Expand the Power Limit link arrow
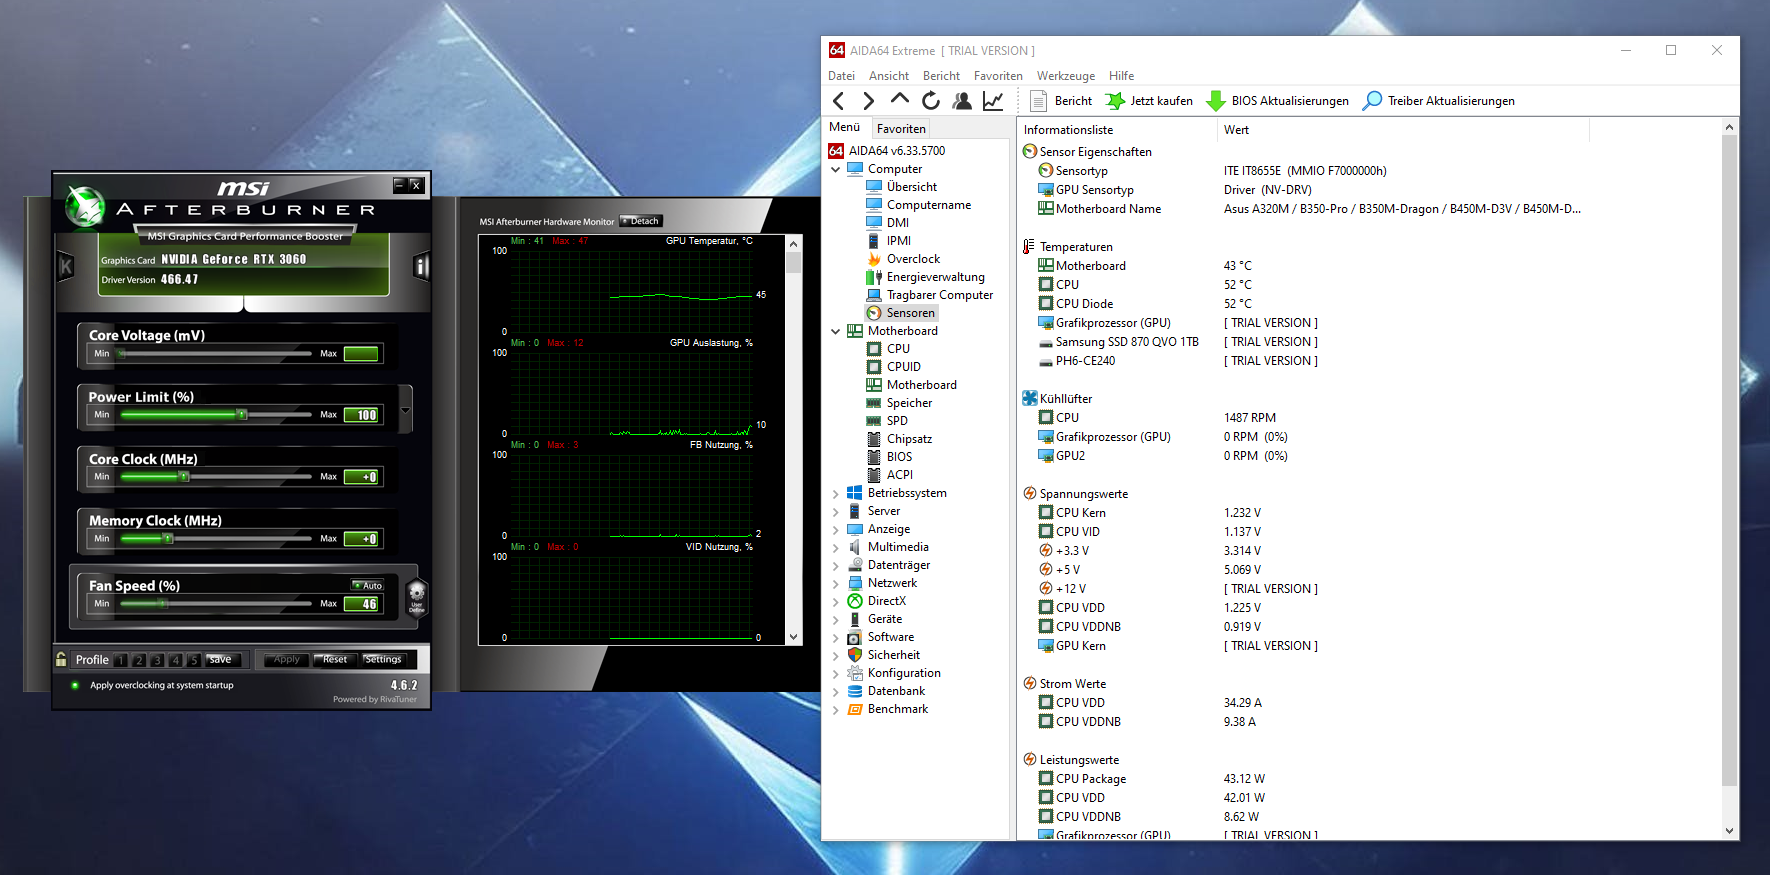The width and height of the screenshot is (1770, 875). pyautogui.click(x=405, y=410)
